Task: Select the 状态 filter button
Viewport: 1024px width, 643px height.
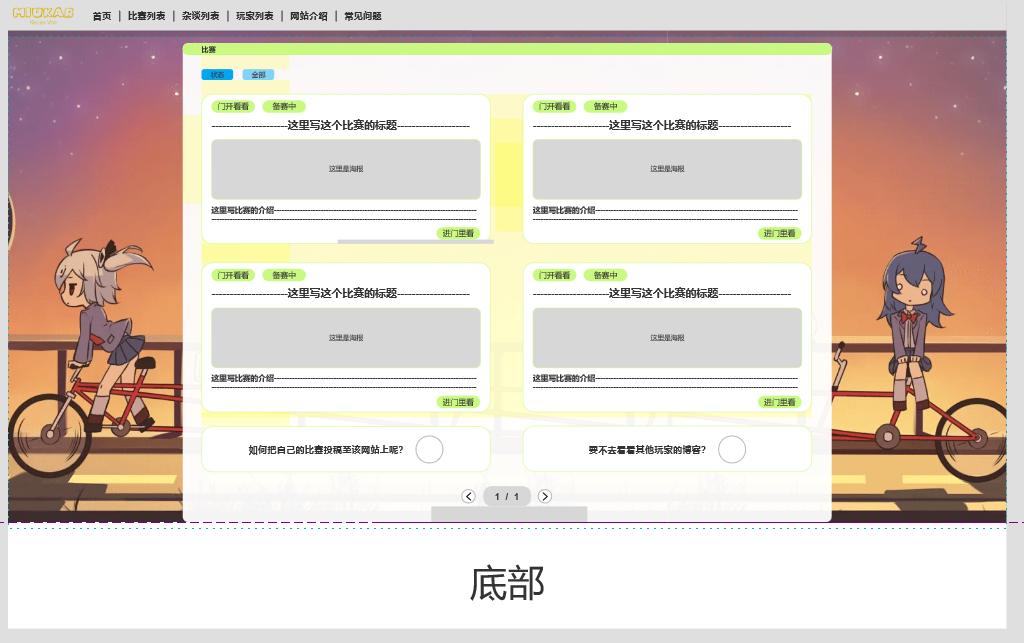Action: (217, 75)
